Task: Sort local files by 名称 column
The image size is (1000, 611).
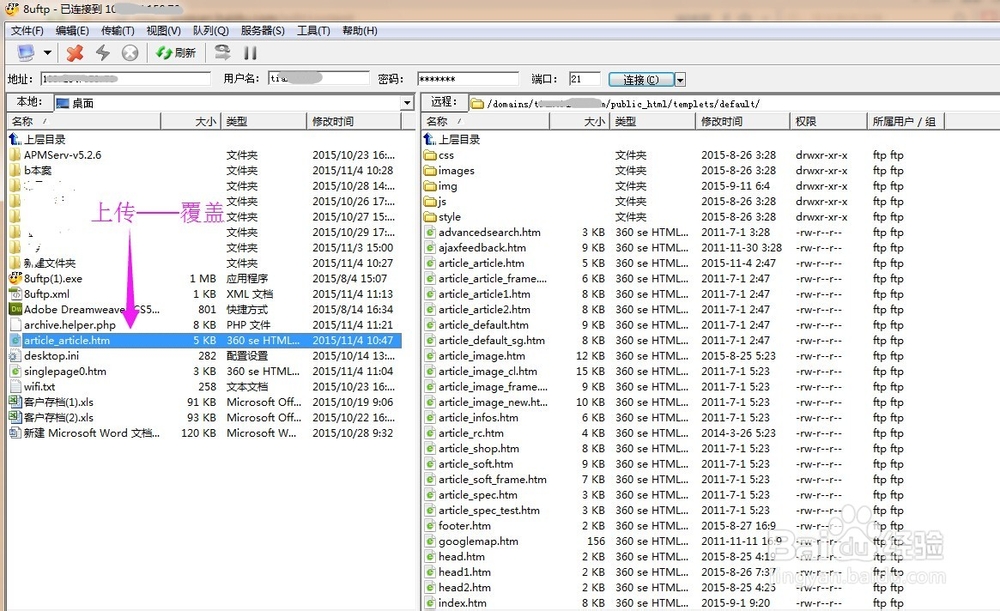Action: tap(84, 121)
